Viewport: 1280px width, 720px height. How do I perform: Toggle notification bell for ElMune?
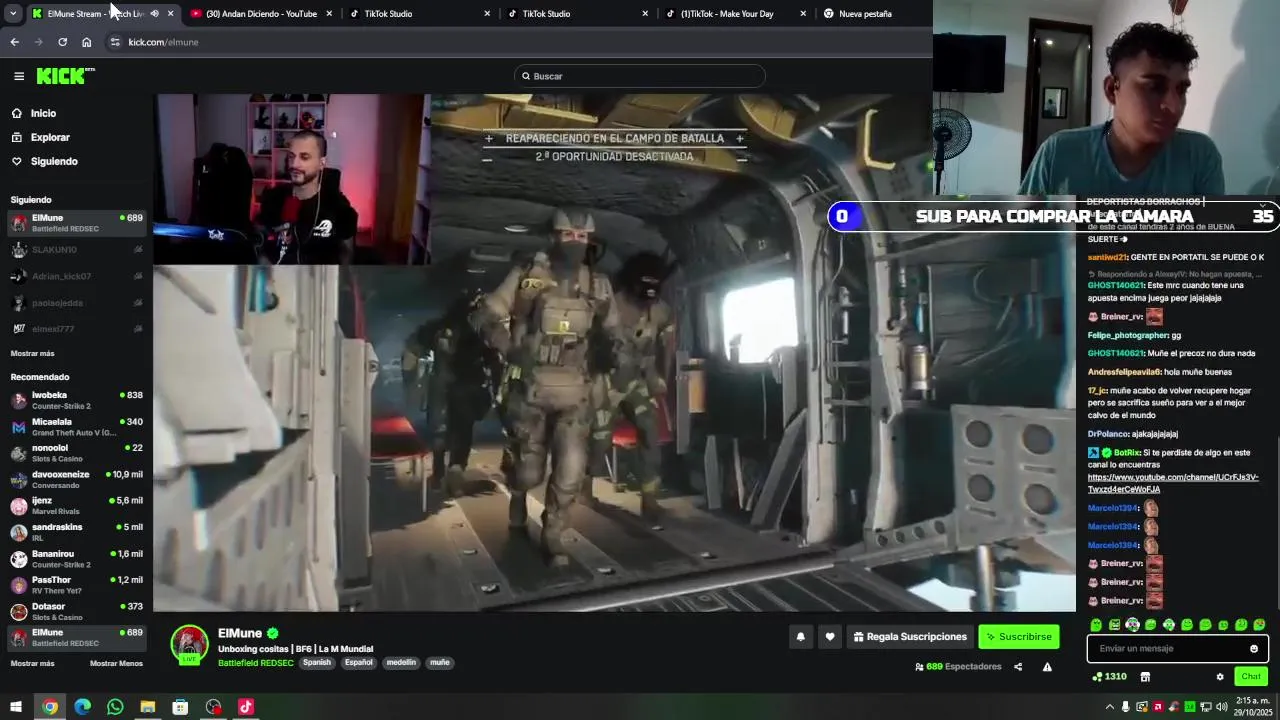click(x=800, y=637)
